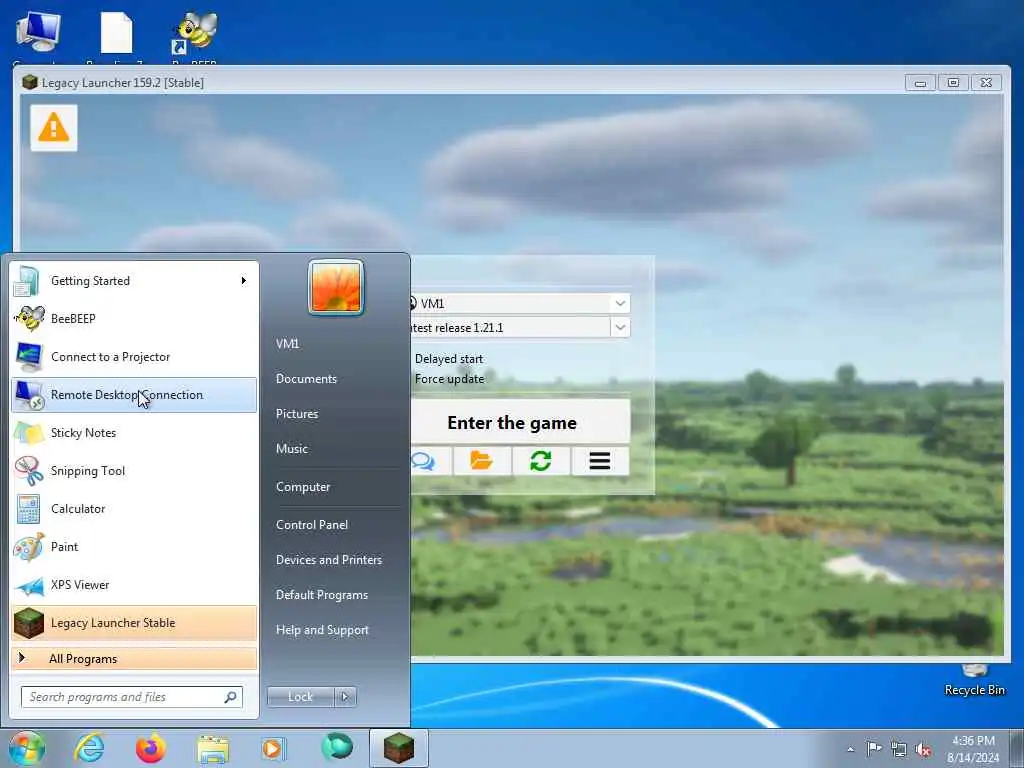Click the Legacy Launcher taskbar grass block
This screenshot has height=768, width=1024.
[399, 748]
